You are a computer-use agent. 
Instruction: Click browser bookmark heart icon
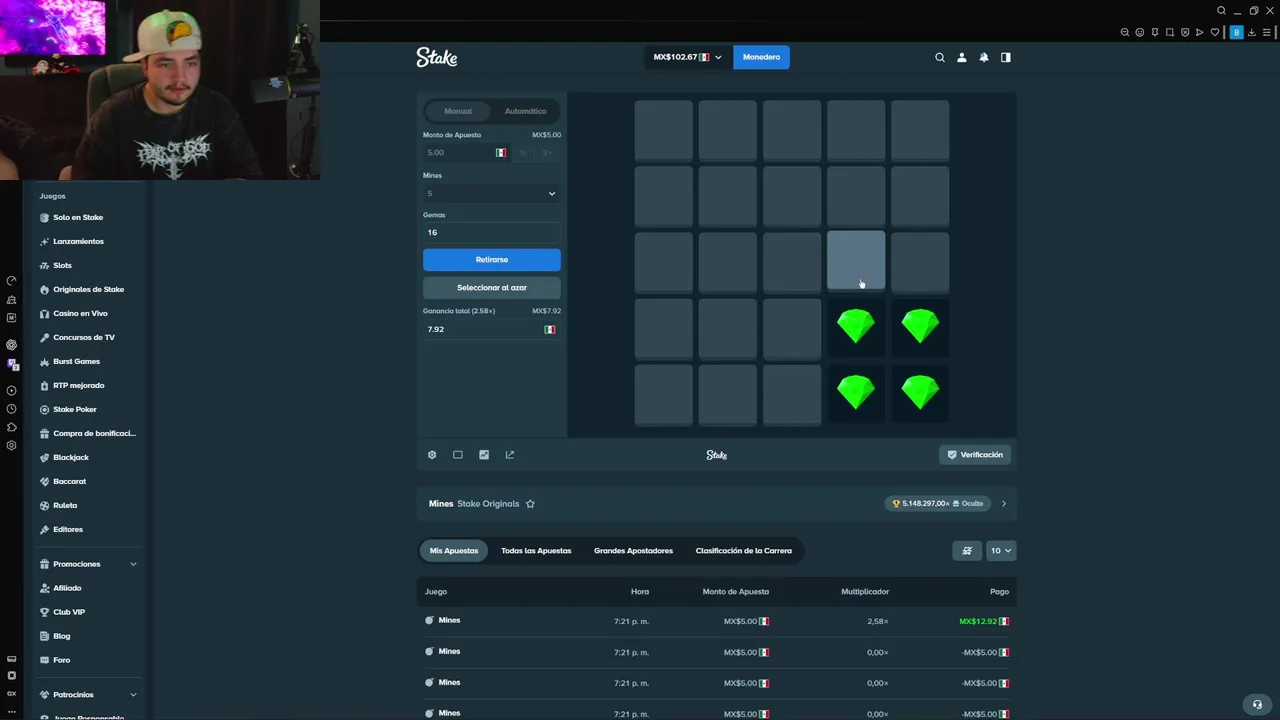pyautogui.click(x=1215, y=32)
